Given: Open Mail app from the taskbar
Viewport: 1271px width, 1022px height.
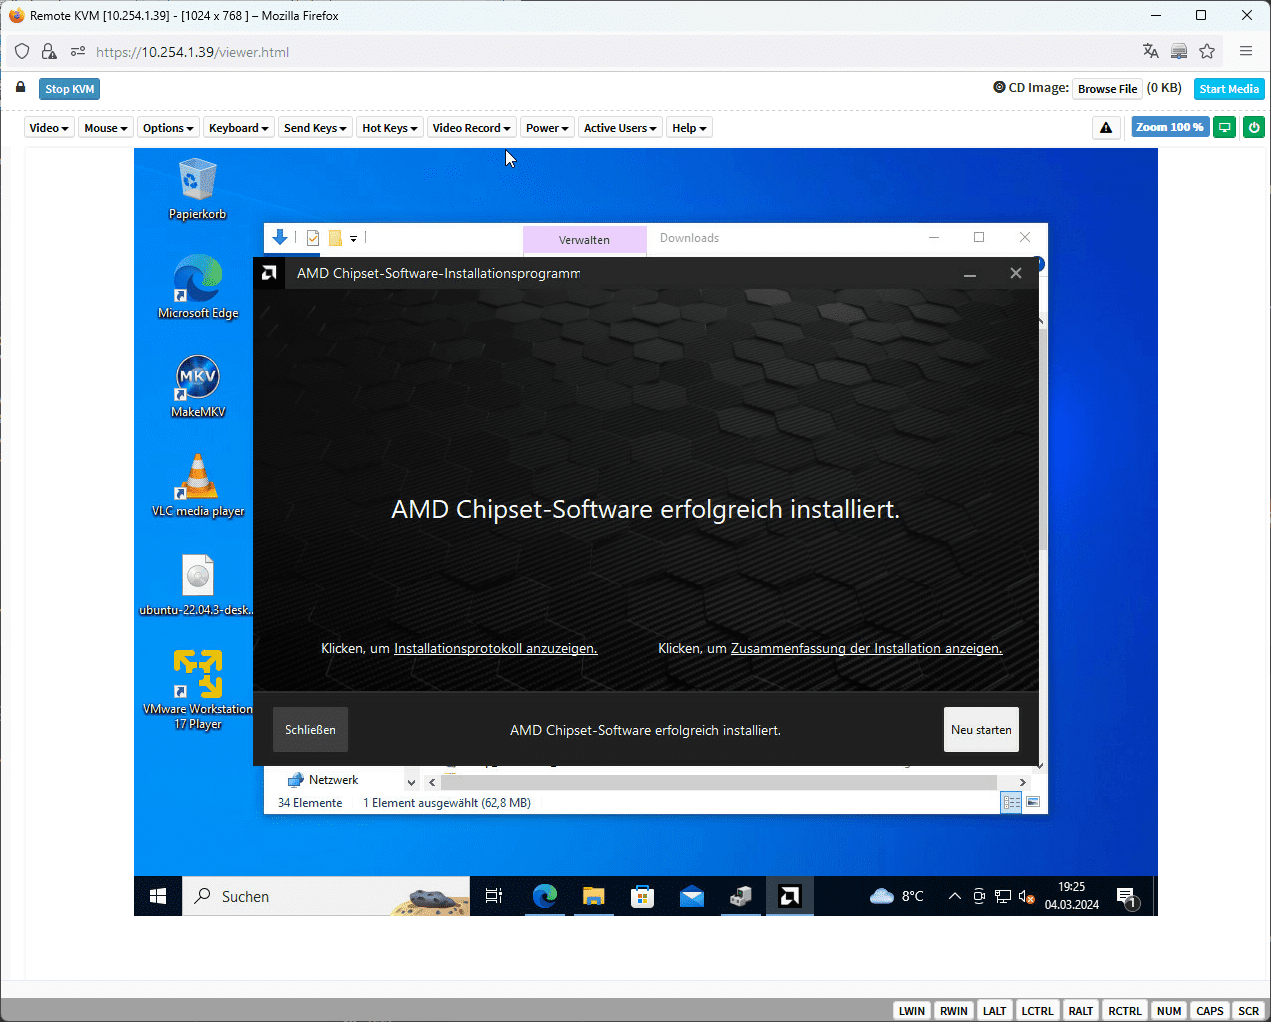Looking at the screenshot, I should pos(692,896).
